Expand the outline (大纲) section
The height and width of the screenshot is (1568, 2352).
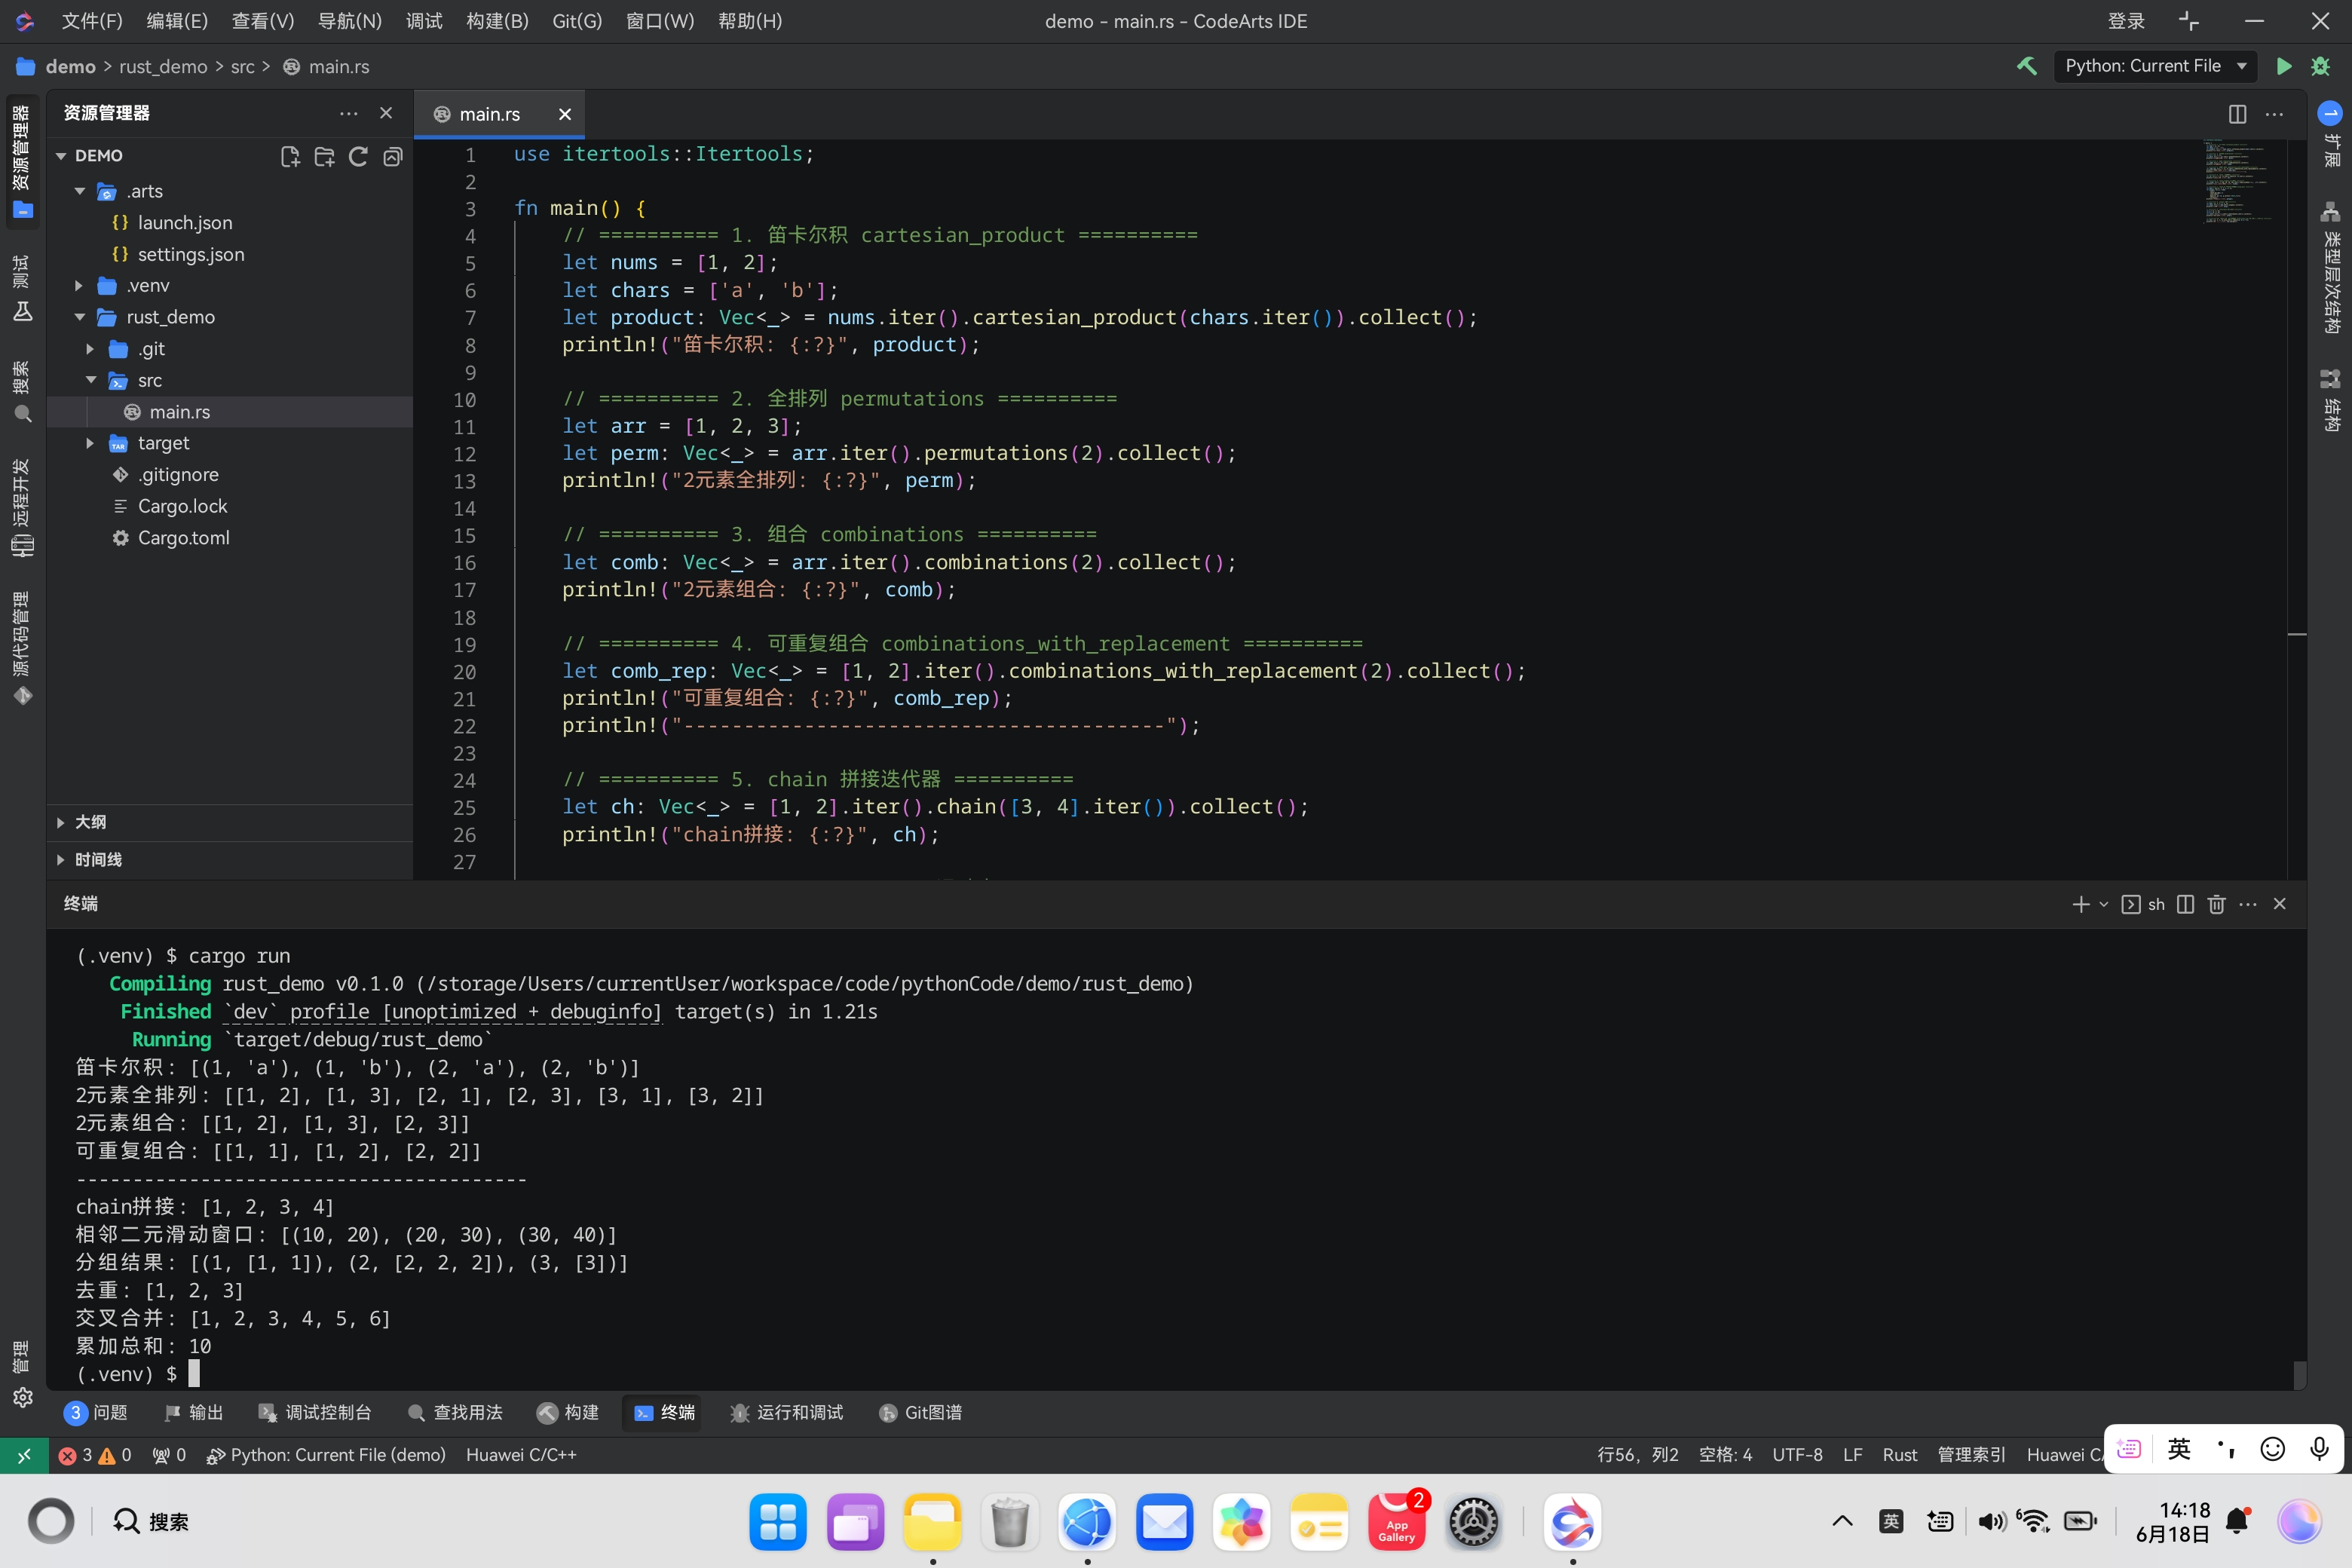pyautogui.click(x=230, y=822)
